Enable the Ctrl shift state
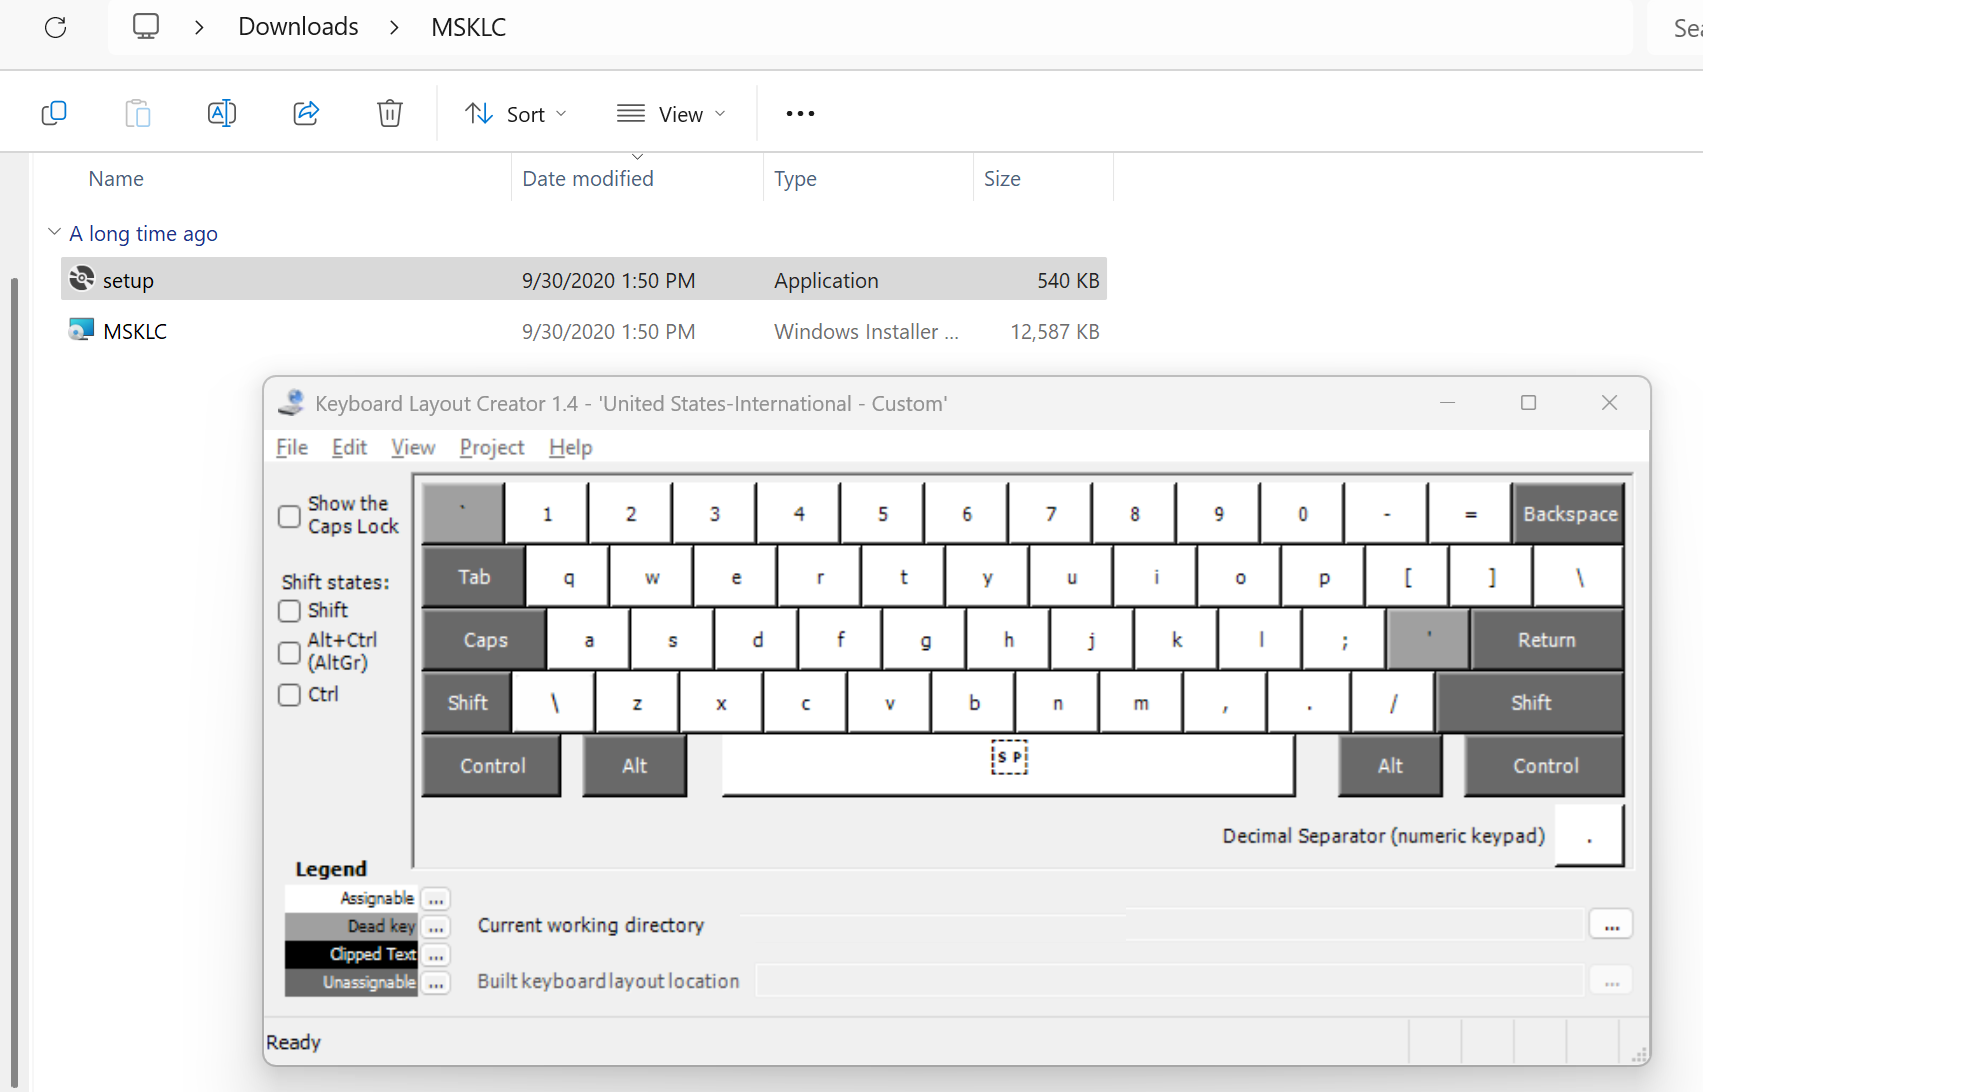The image size is (1980, 1092). tap(288, 694)
